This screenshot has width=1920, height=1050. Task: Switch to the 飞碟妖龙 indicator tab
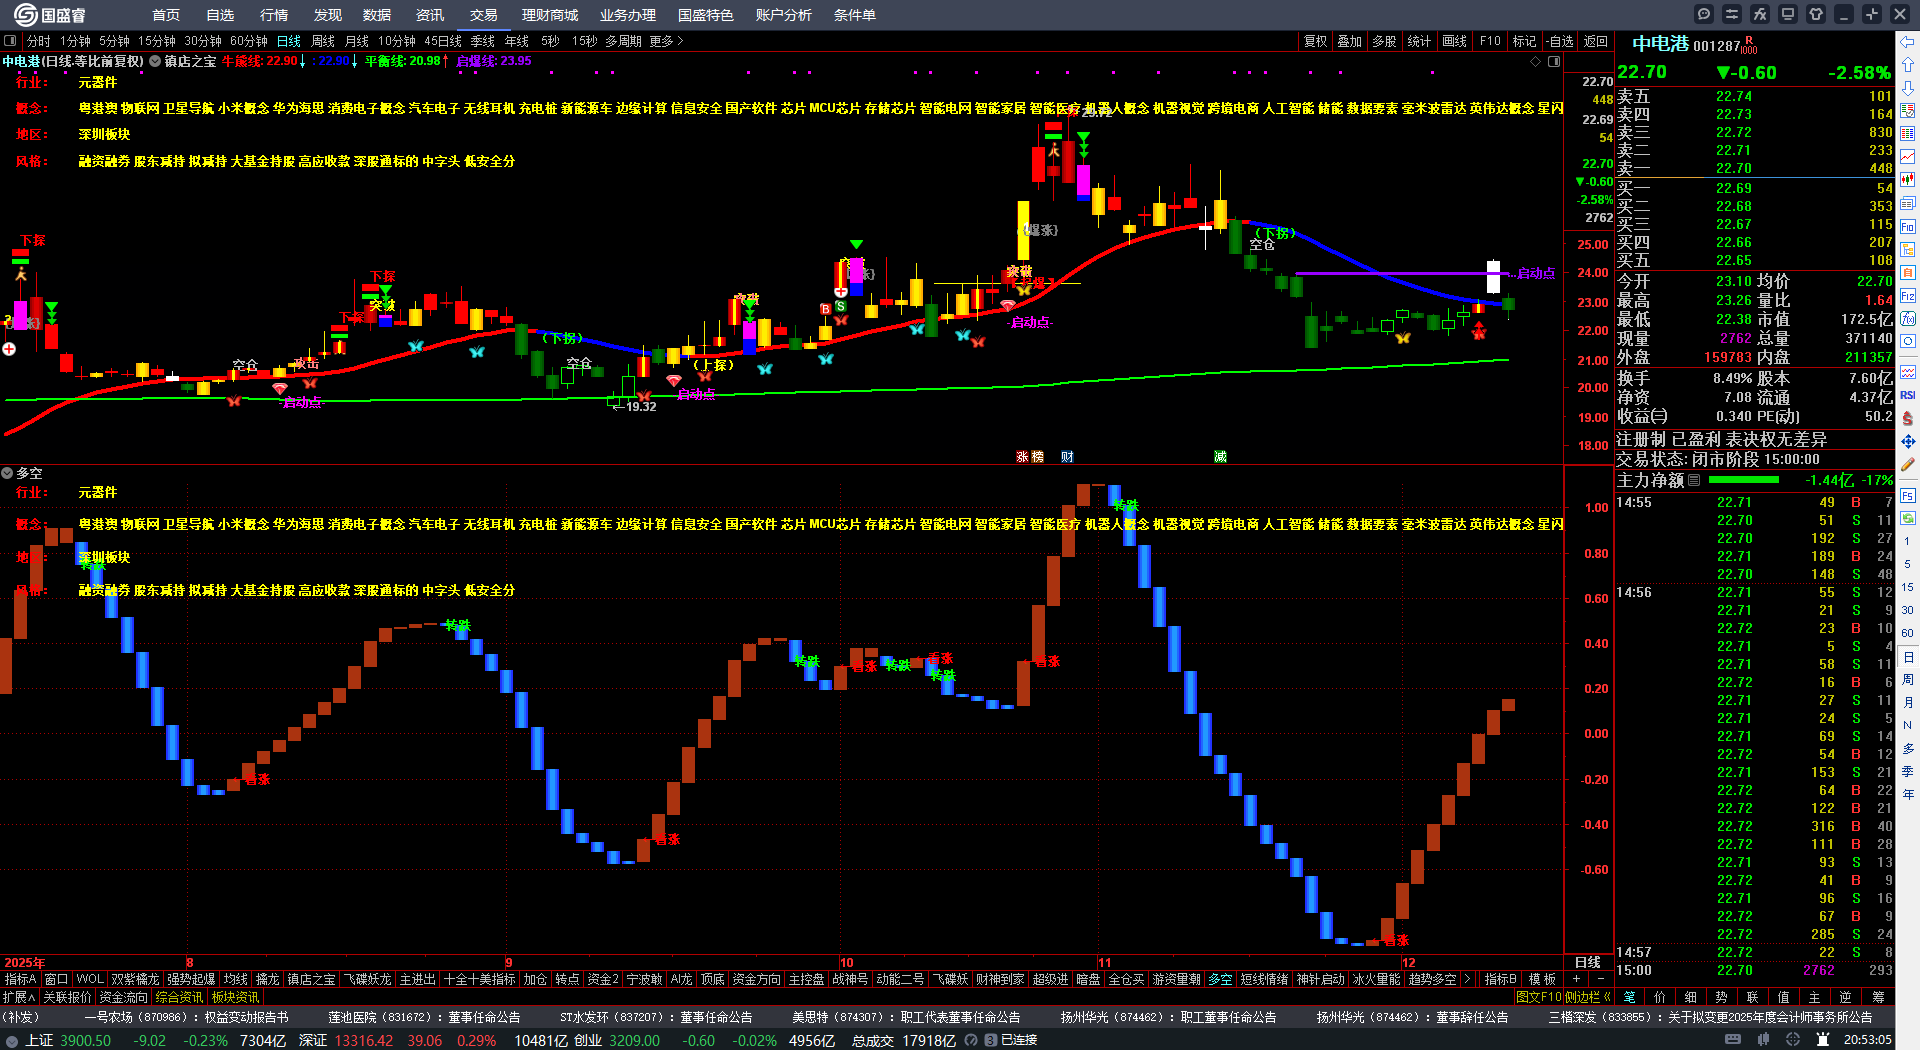367,979
